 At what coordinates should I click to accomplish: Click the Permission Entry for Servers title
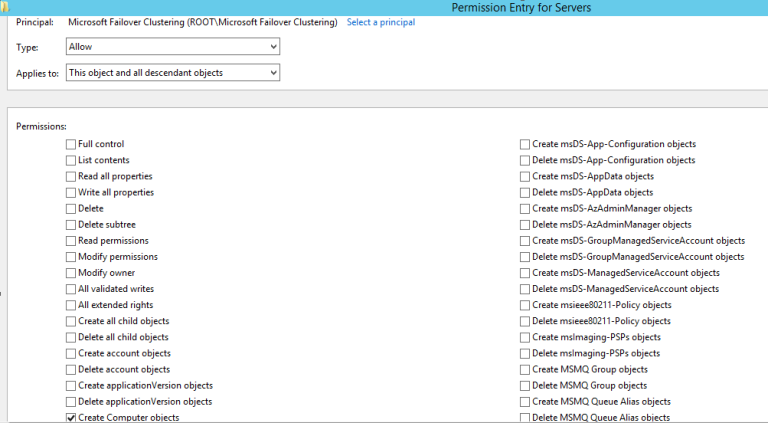click(521, 7)
